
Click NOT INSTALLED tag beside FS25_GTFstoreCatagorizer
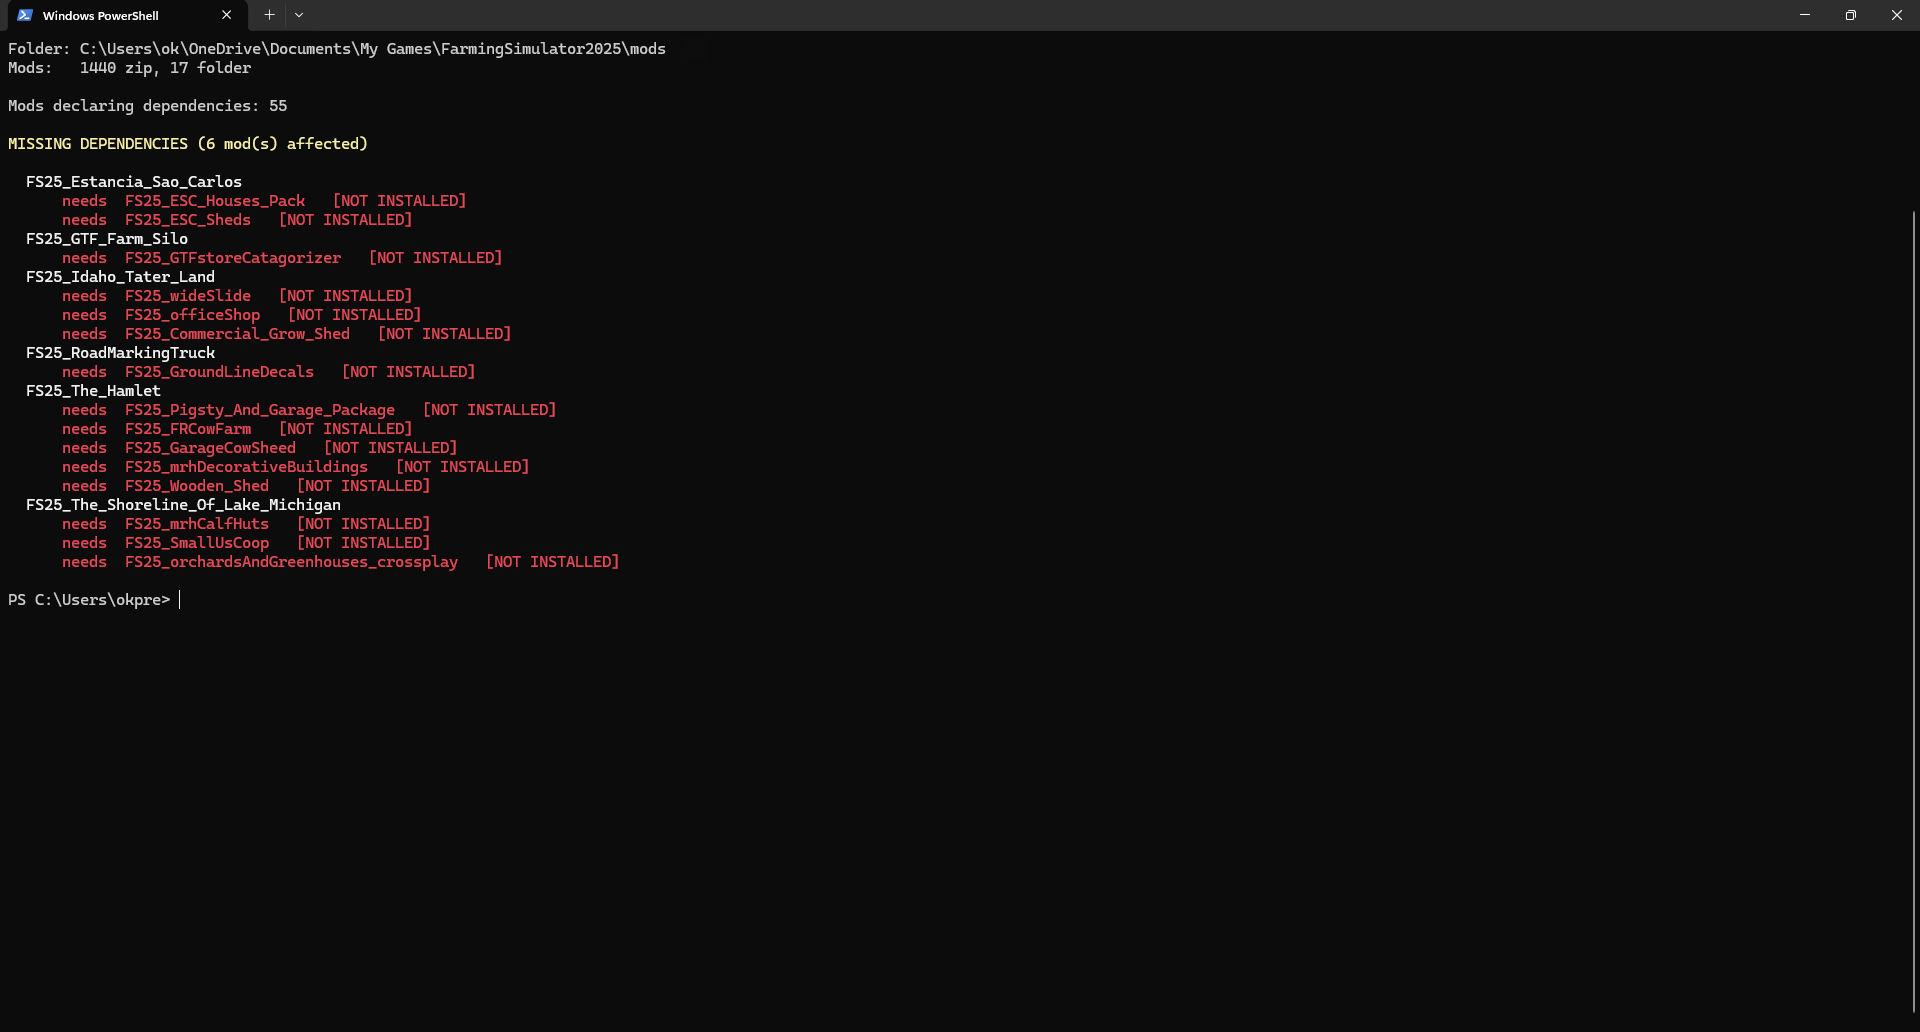click(x=436, y=258)
